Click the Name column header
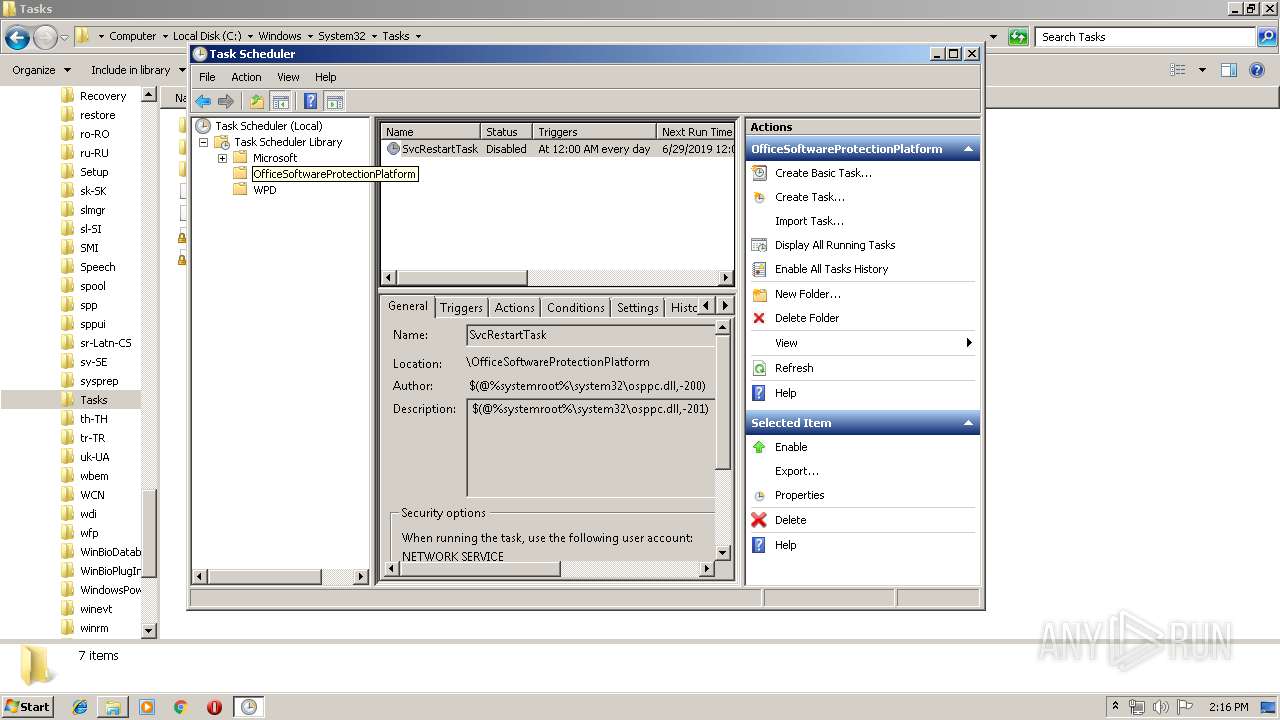Image resolution: width=1280 pixels, height=720 pixels. [430, 132]
